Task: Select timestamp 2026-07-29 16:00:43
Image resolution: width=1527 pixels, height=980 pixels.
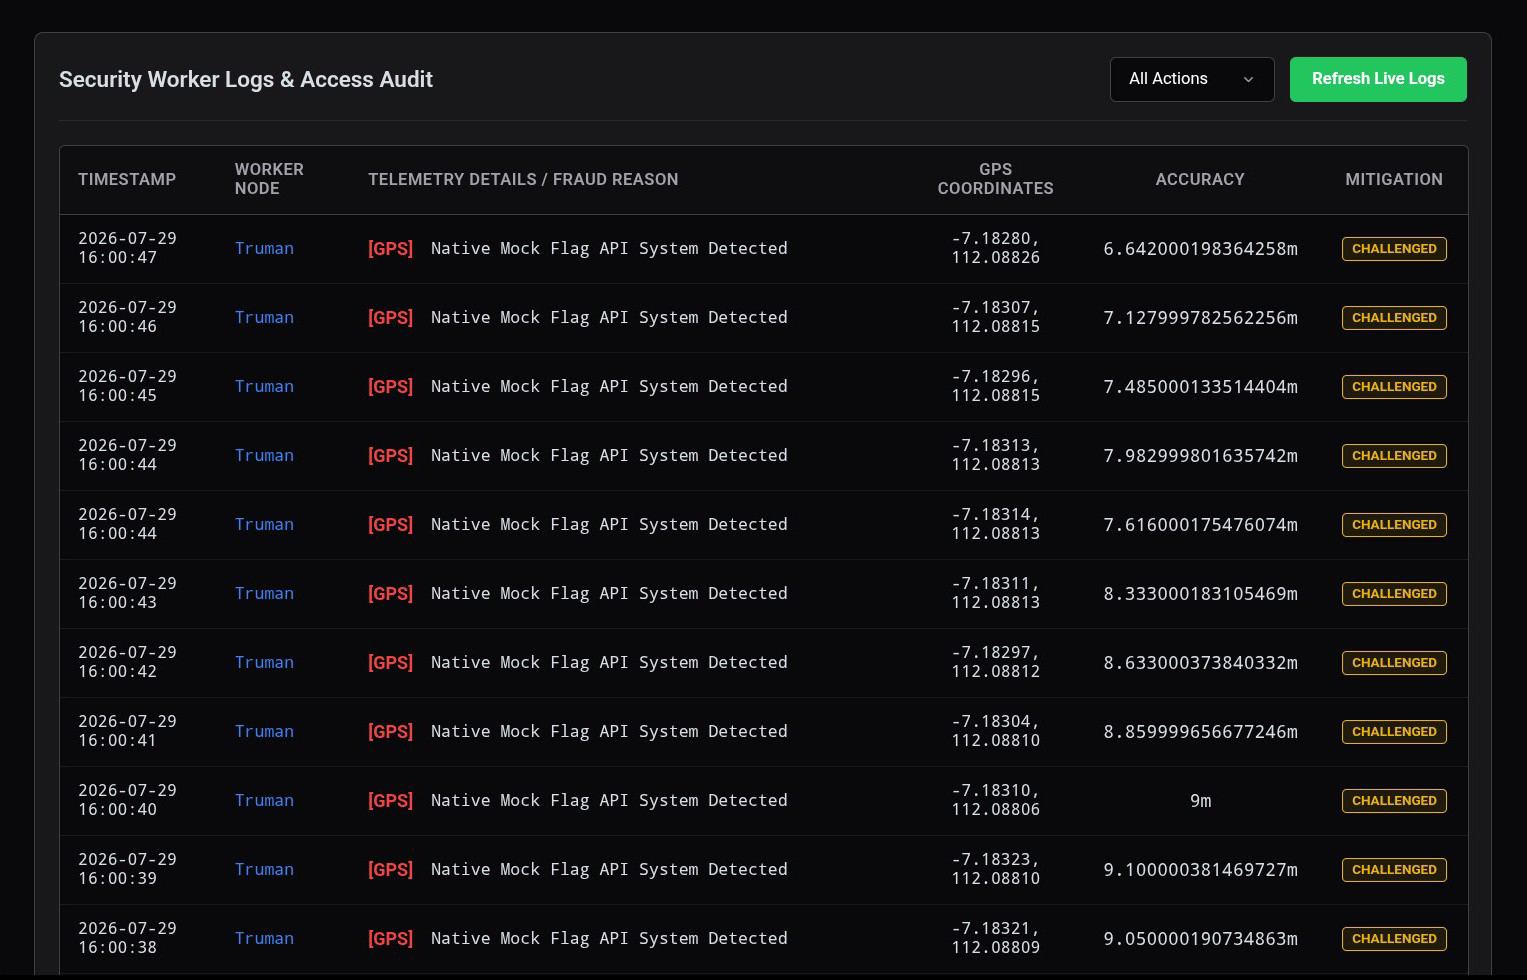Action: (x=127, y=593)
